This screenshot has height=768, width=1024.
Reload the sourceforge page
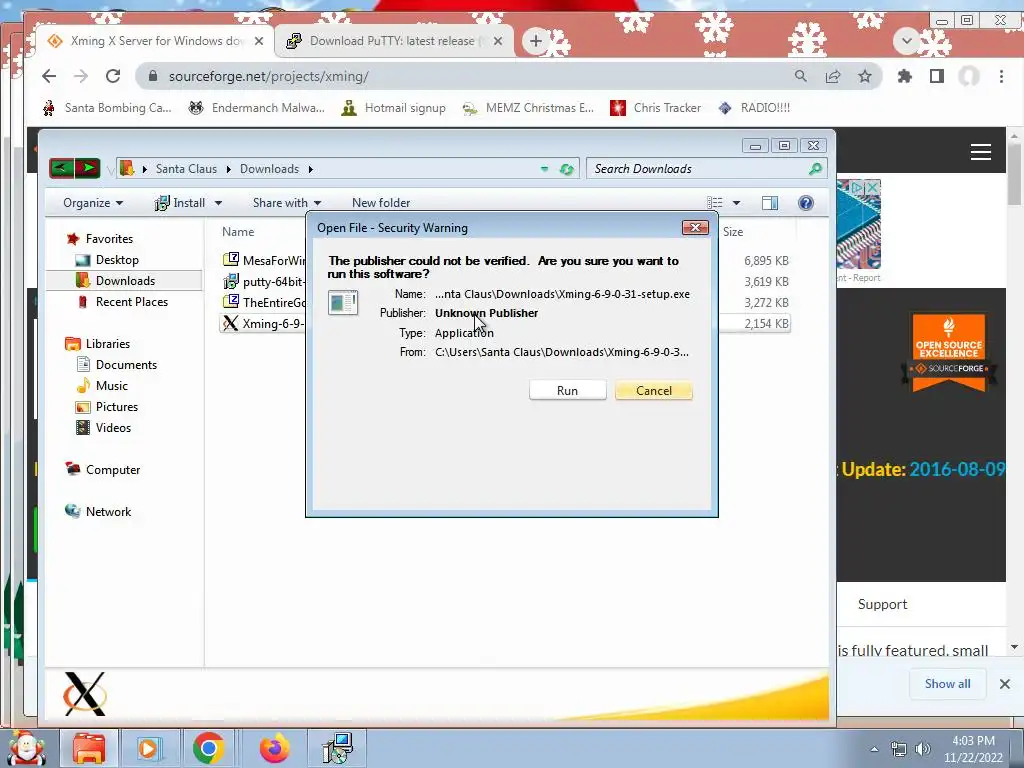point(113,76)
